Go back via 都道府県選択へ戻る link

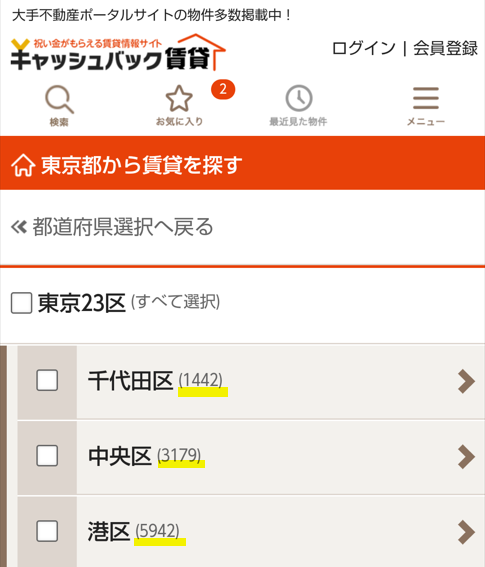click(x=123, y=227)
